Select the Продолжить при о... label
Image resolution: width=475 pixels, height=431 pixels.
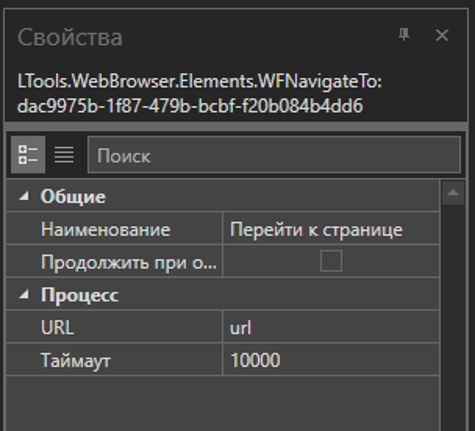coord(129,262)
